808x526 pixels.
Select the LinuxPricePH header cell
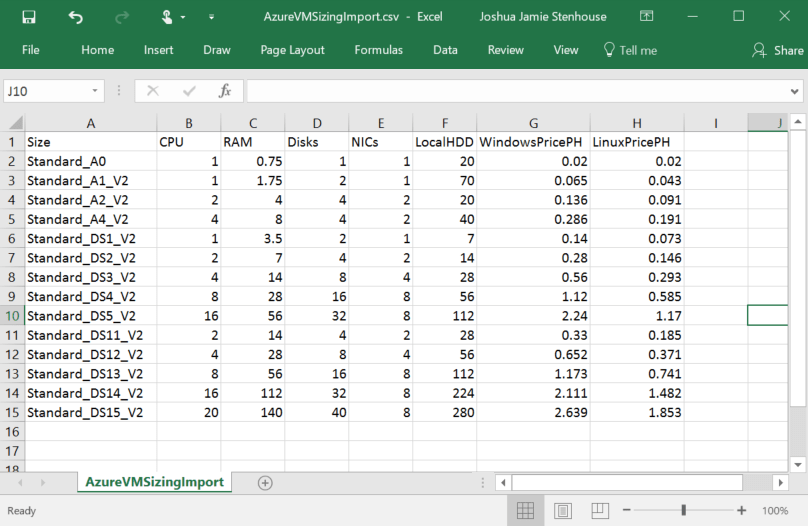point(637,142)
